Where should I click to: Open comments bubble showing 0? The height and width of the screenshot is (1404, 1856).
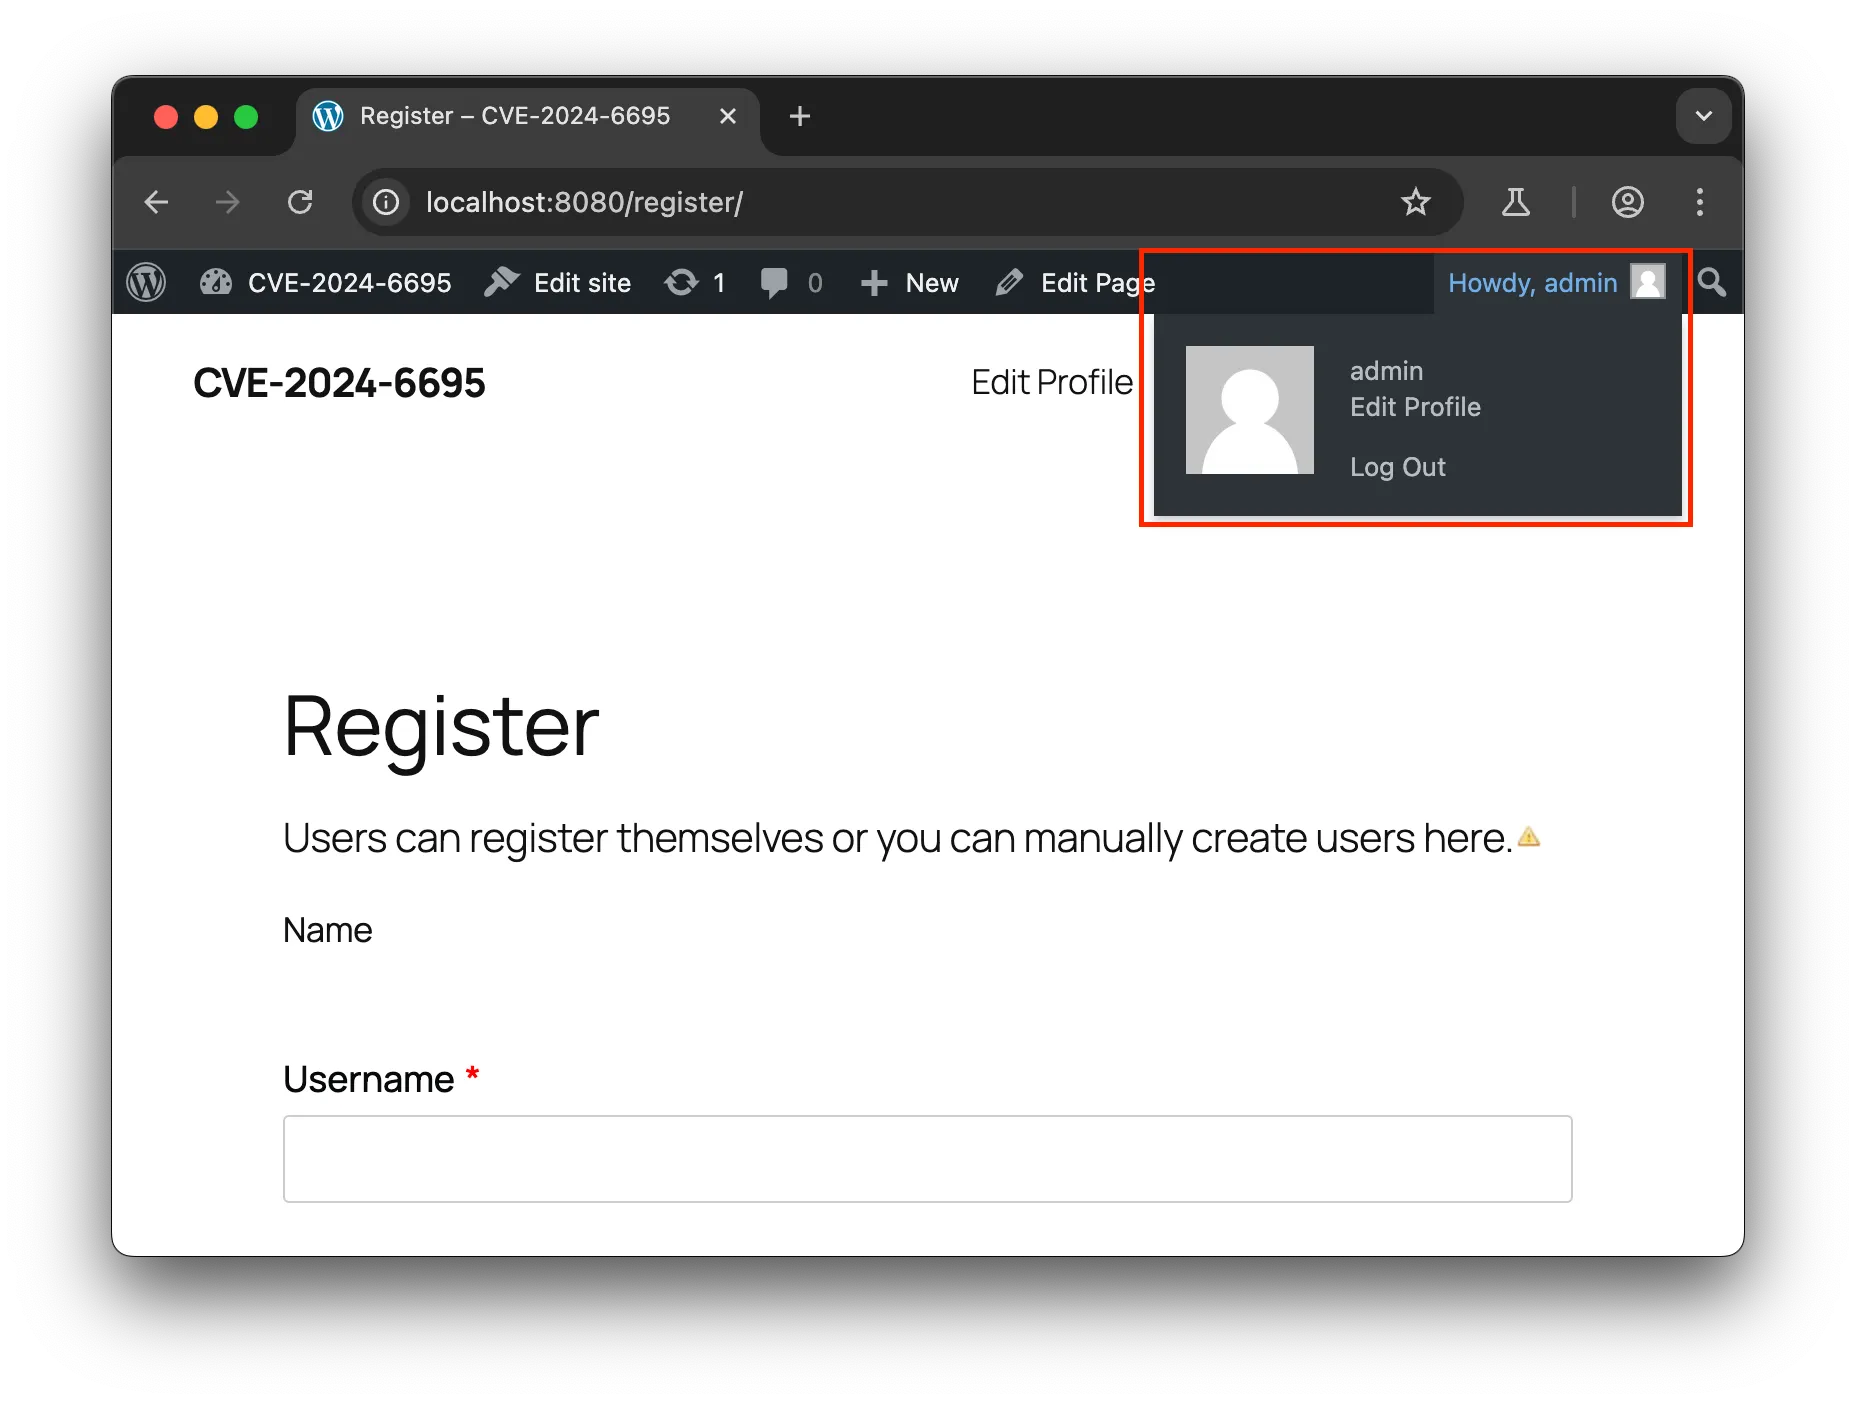pos(791,283)
